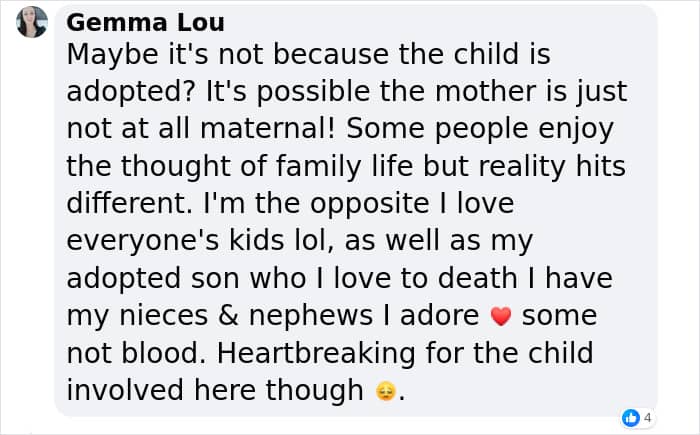Click the red heart emoji

point(502,317)
